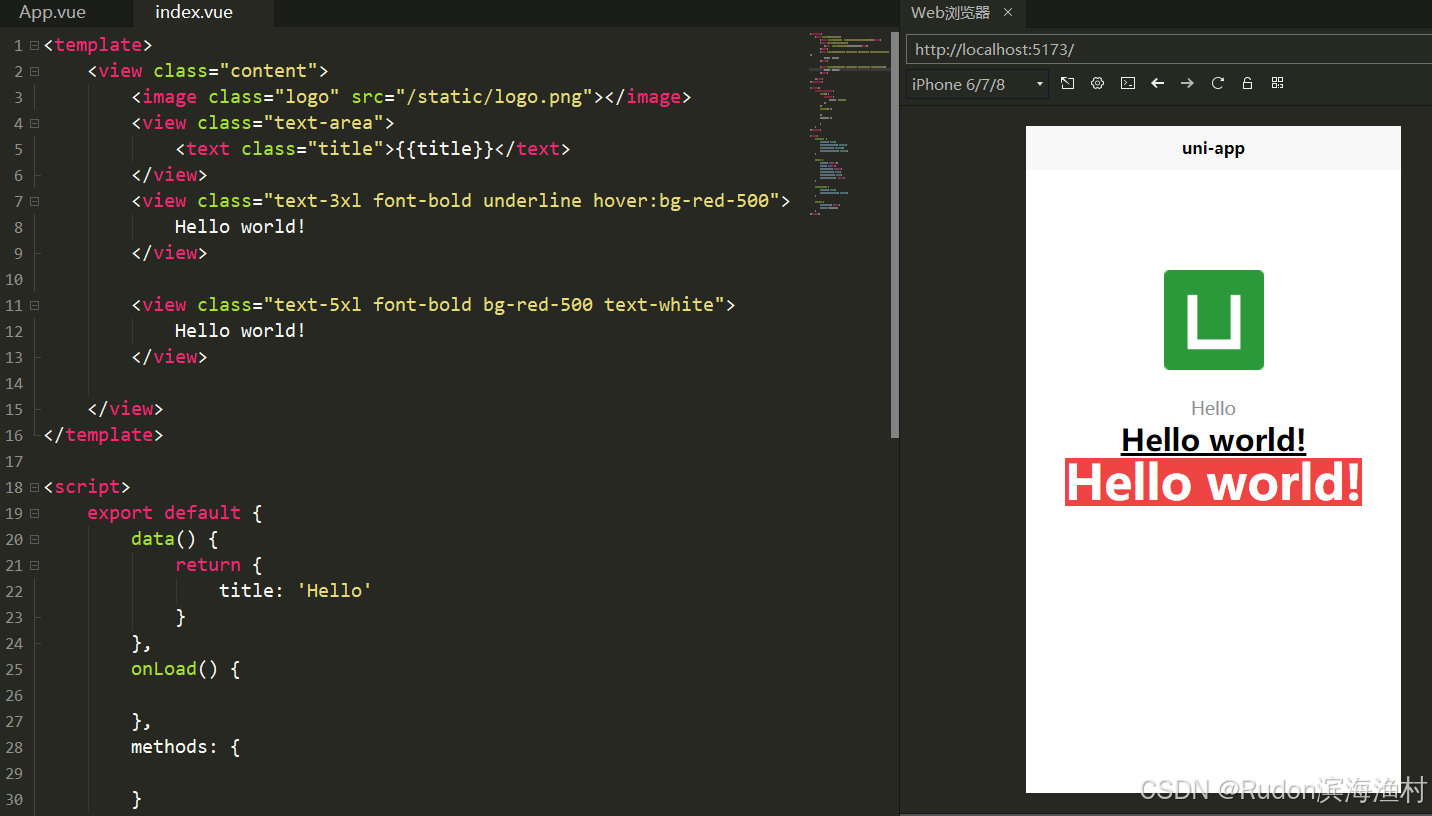Toggle the lock icon in preview toolbar
The image size is (1432, 816).
click(x=1248, y=84)
